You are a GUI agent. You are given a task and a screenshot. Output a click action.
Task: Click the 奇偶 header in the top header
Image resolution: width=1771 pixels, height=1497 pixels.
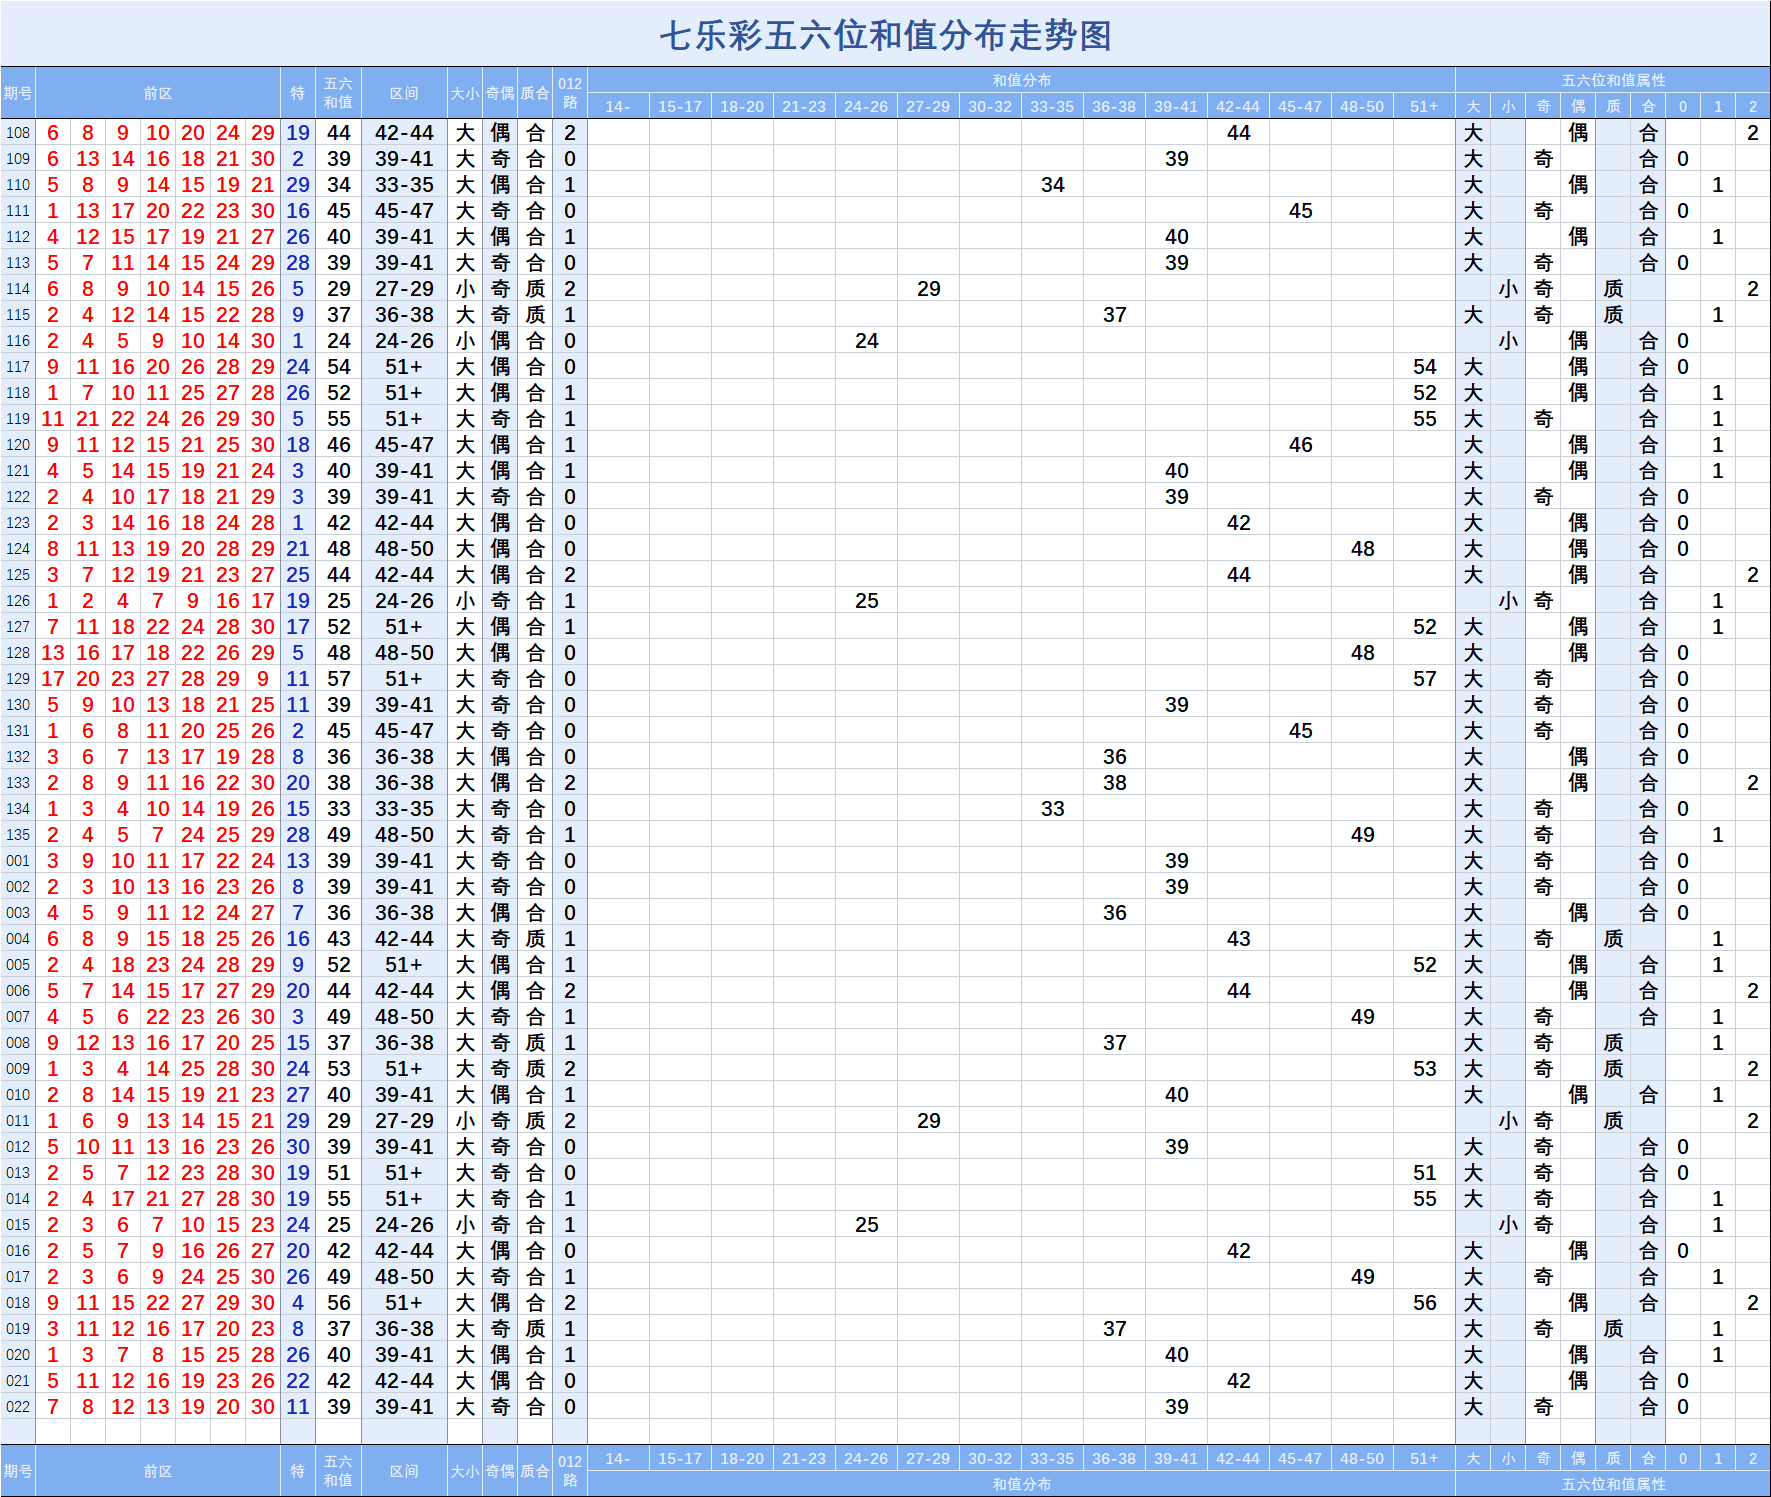point(500,93)
